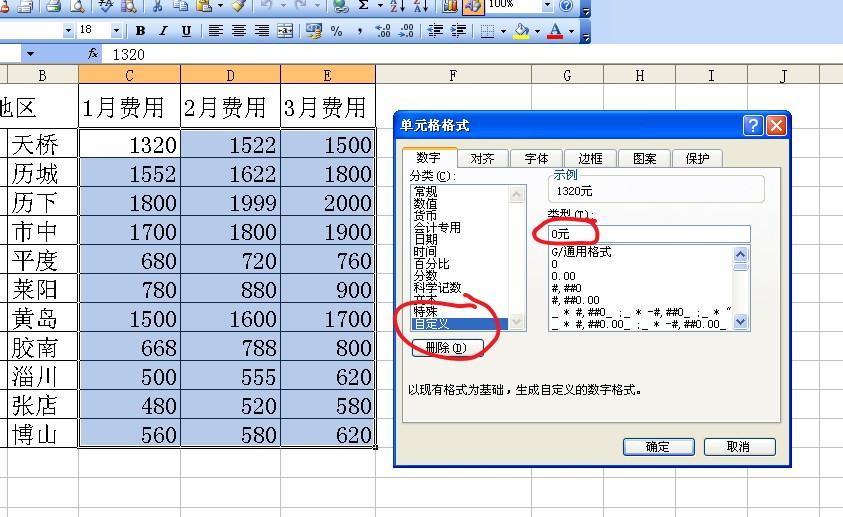The image size is (843, 517).
Task: Click the Cut scissors icon
Action: click(x=158, y=6)
